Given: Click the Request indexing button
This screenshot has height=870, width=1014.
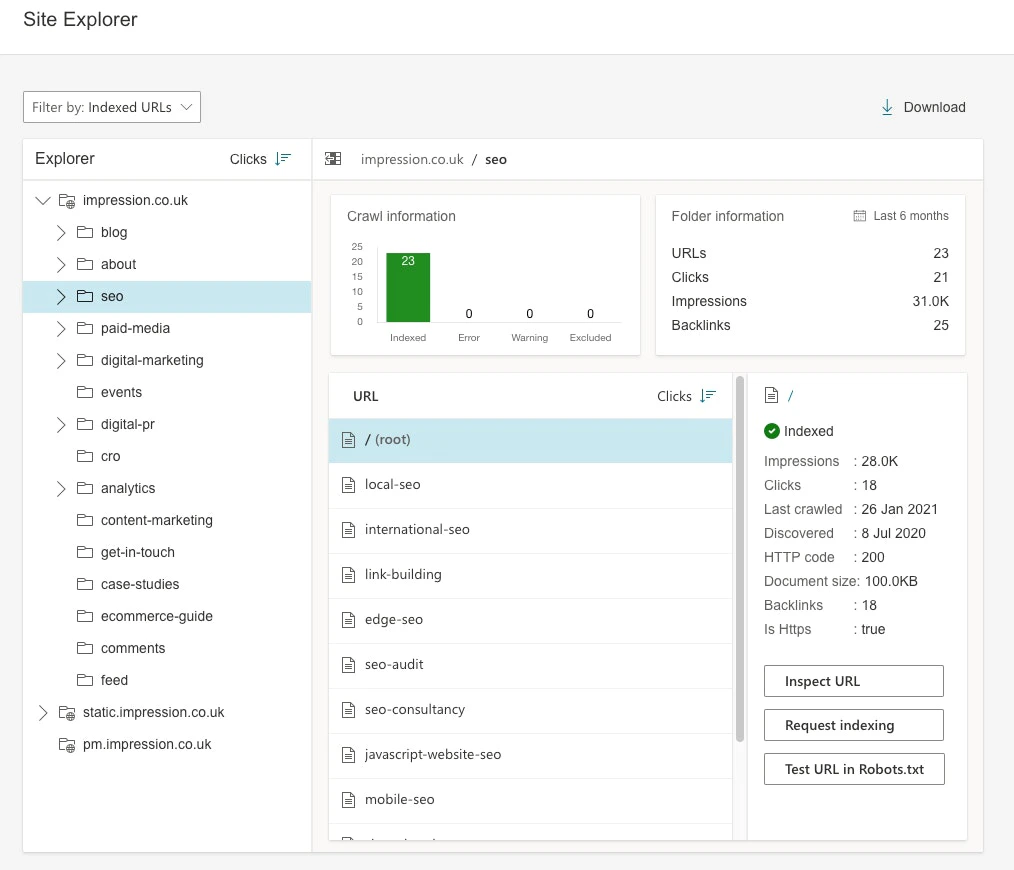Looking at the screenshot, I should pos(854,725).
